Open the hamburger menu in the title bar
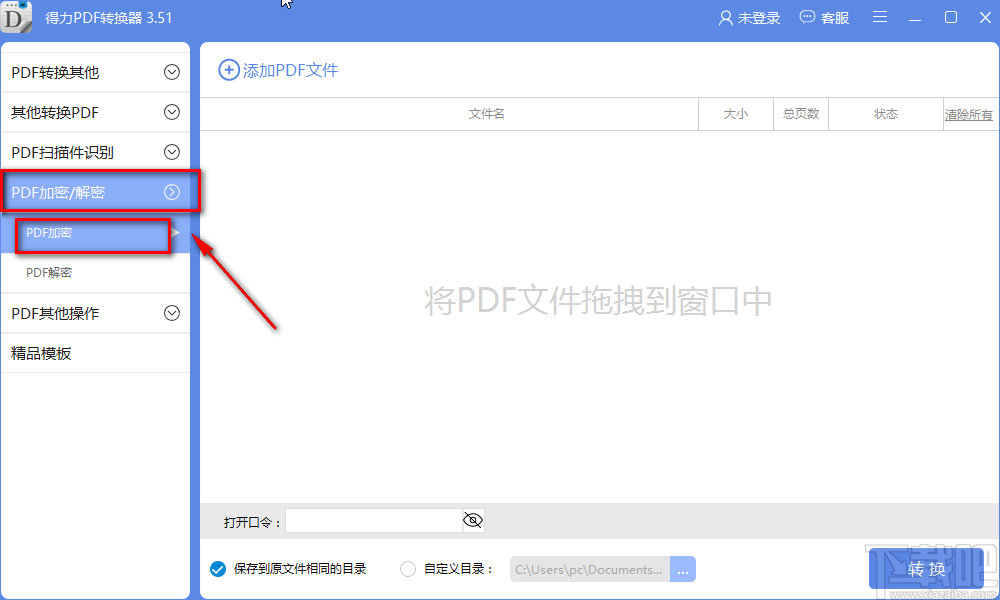This screenshot has height=600, width=1000. pos(880,17)
